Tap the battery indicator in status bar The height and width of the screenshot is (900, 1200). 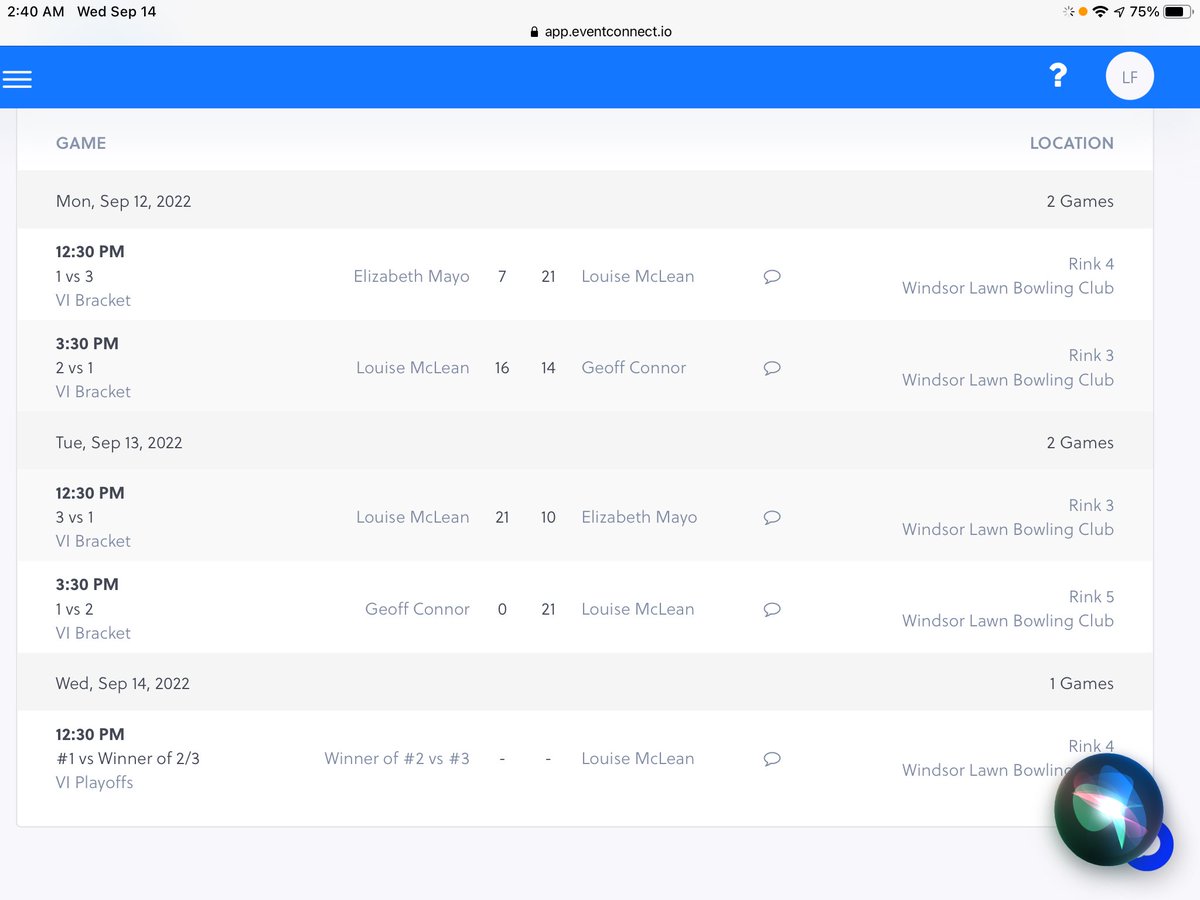pos(1179,12)
